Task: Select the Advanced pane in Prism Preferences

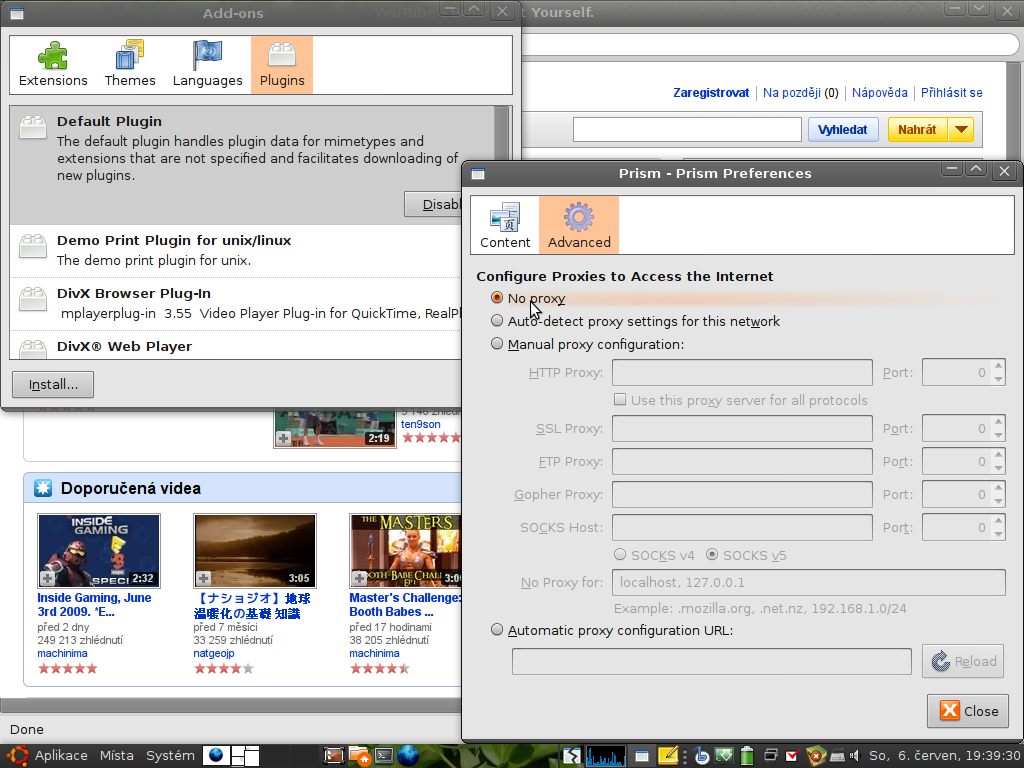Action: click(x=579, y=225)
